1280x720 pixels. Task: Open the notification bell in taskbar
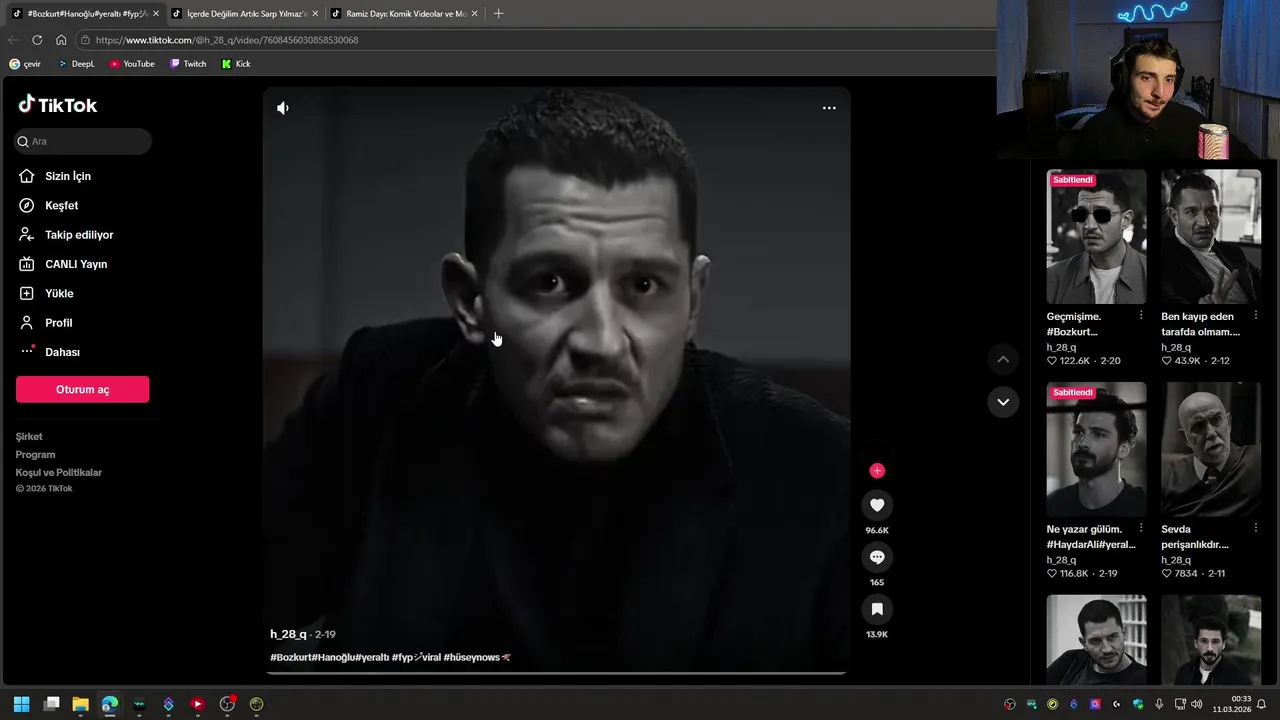pyautogui.click(x=1262, y=704)
